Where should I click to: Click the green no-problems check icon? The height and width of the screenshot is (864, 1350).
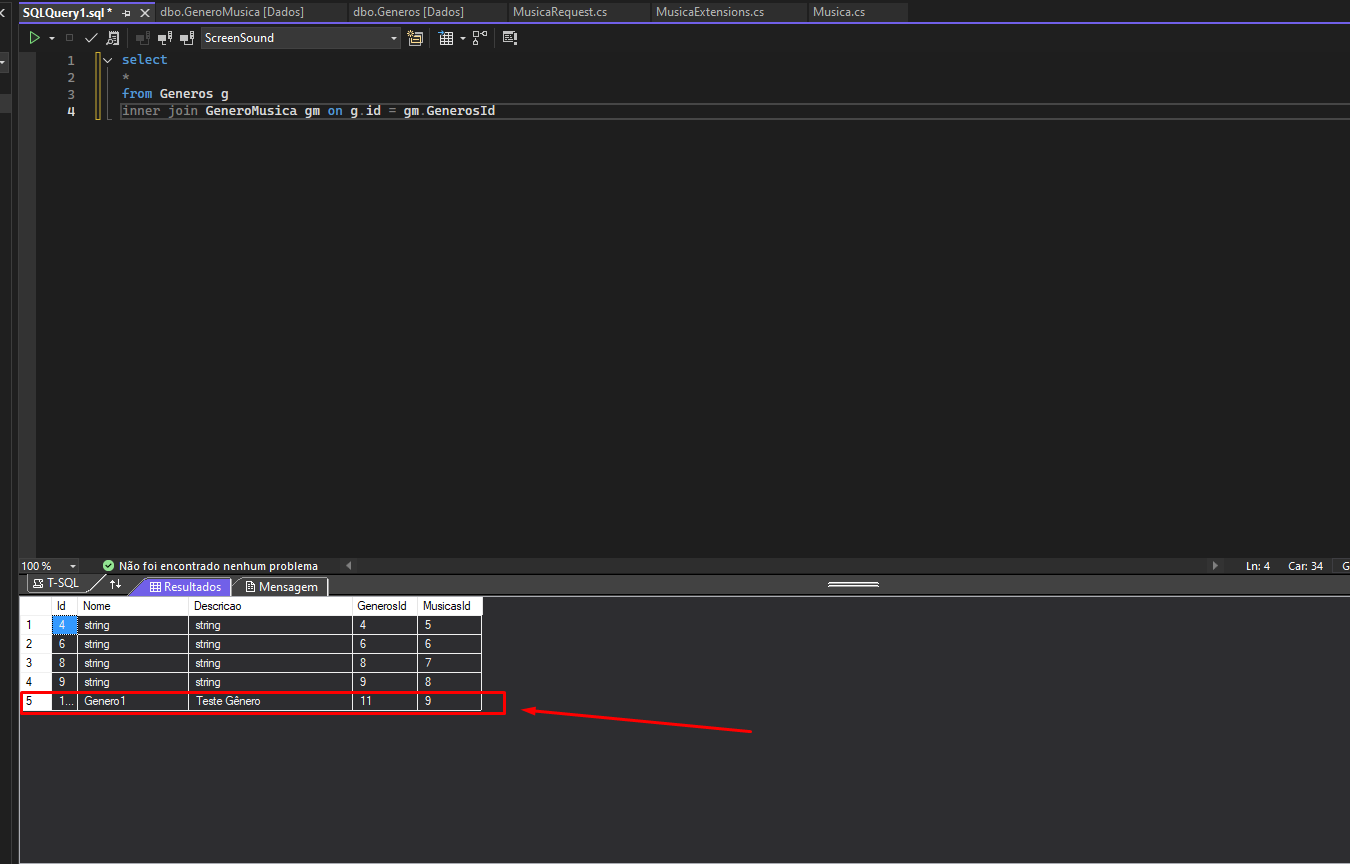pyautogui.click(x=108, y=566)
